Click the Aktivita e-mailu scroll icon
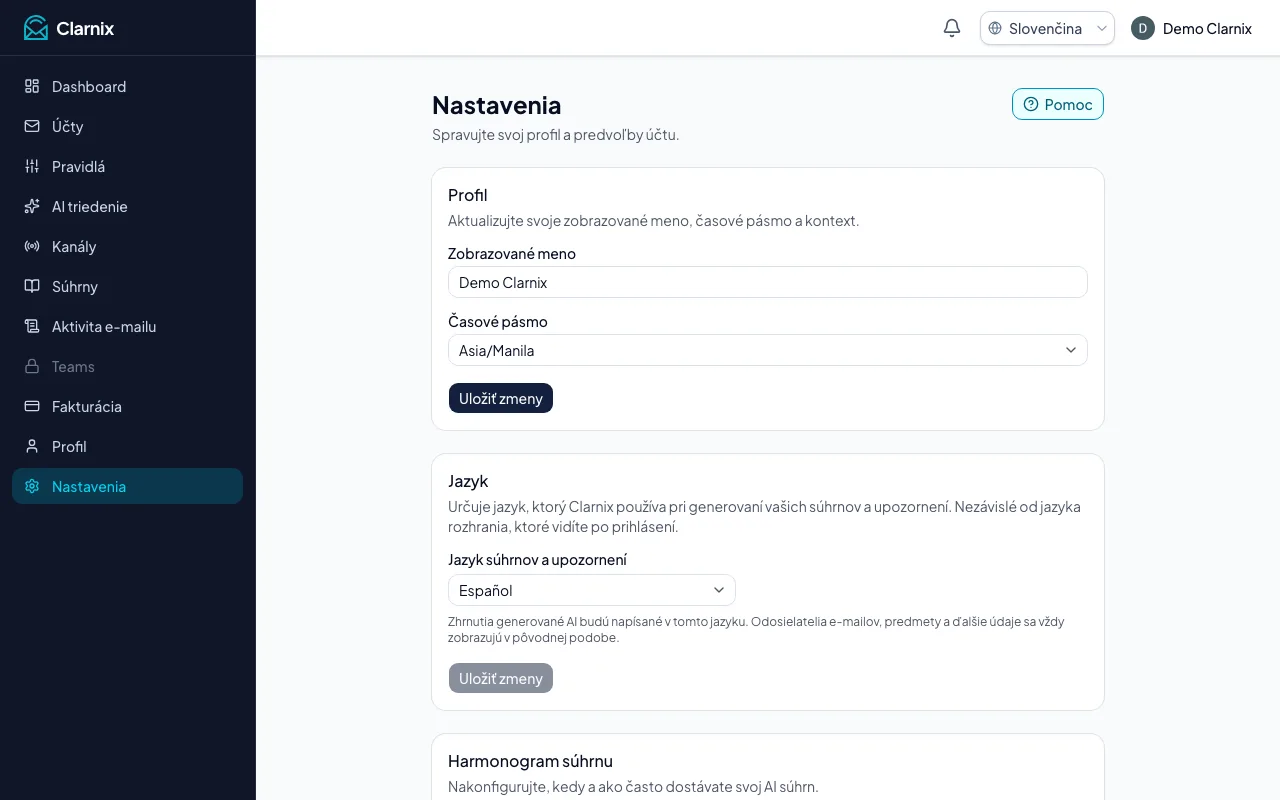This screenshot has height=800, width=1280. click(32, 326)
